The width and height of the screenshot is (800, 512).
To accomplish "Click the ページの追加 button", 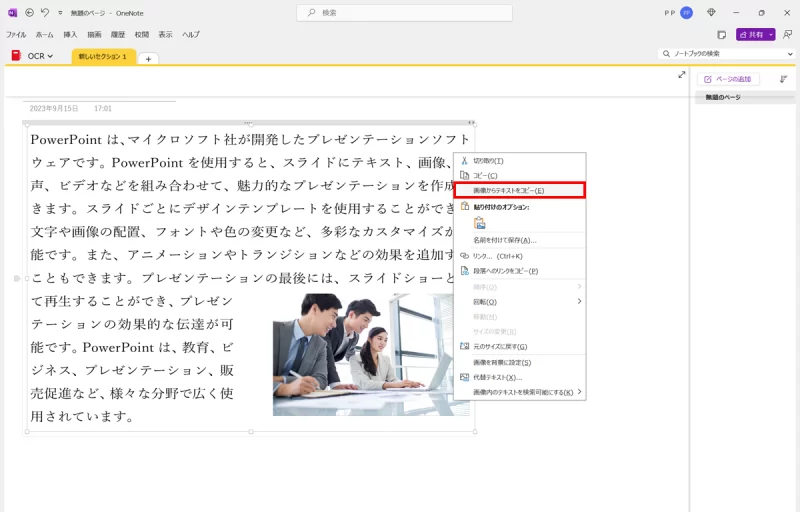I will coord(728,79).
